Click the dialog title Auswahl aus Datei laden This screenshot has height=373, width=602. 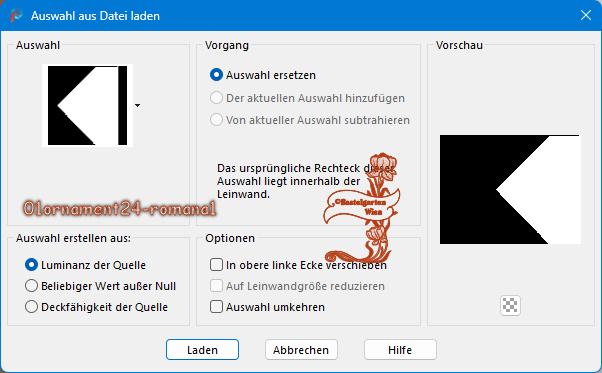pyautogui.click(x=95, y=16)
